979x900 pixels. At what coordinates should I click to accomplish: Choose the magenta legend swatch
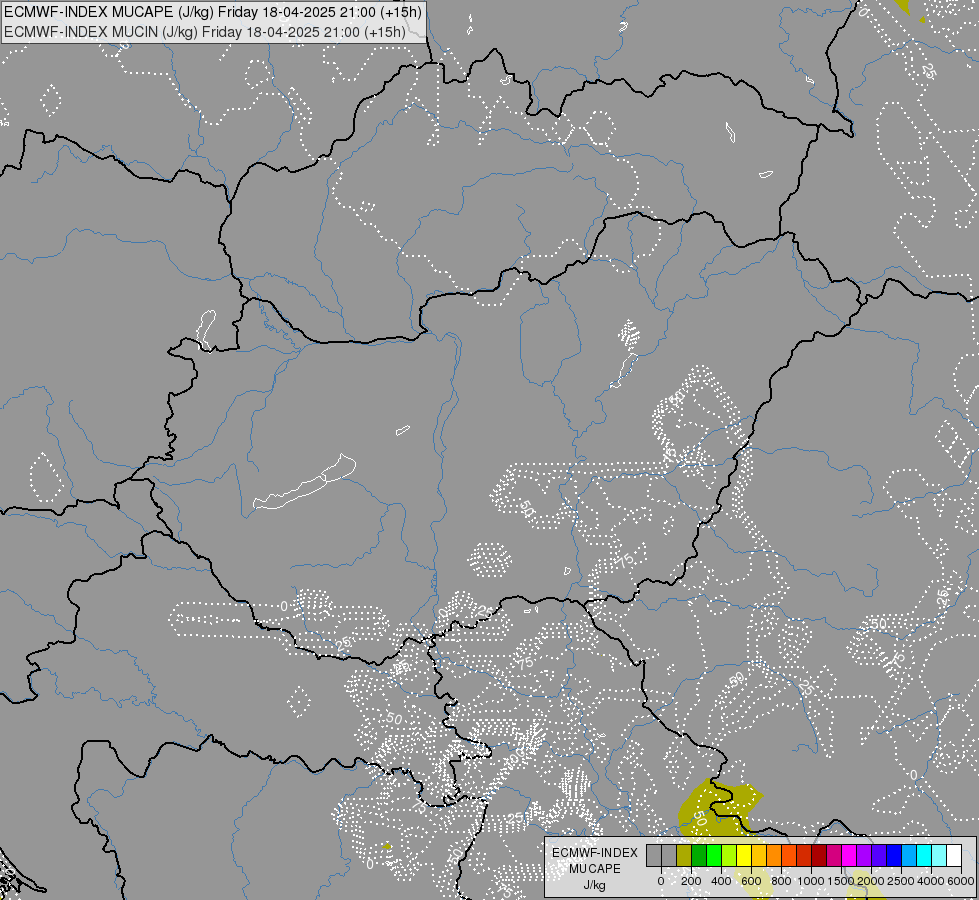[850, 855]
